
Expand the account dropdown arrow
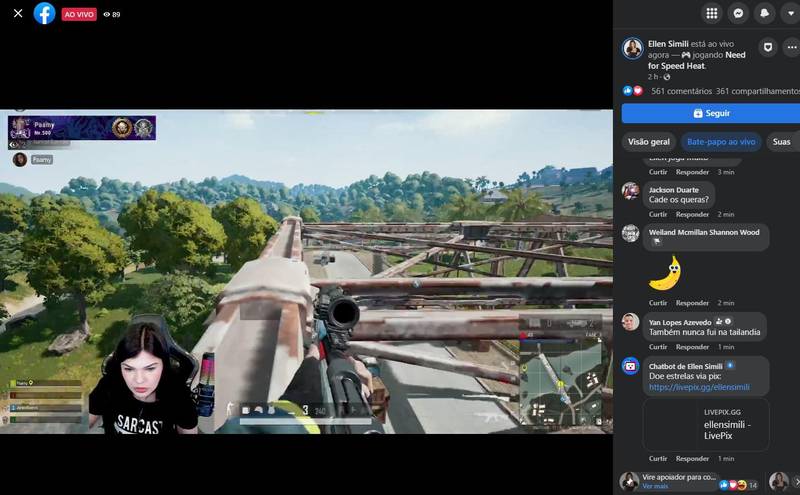point(790,13)
